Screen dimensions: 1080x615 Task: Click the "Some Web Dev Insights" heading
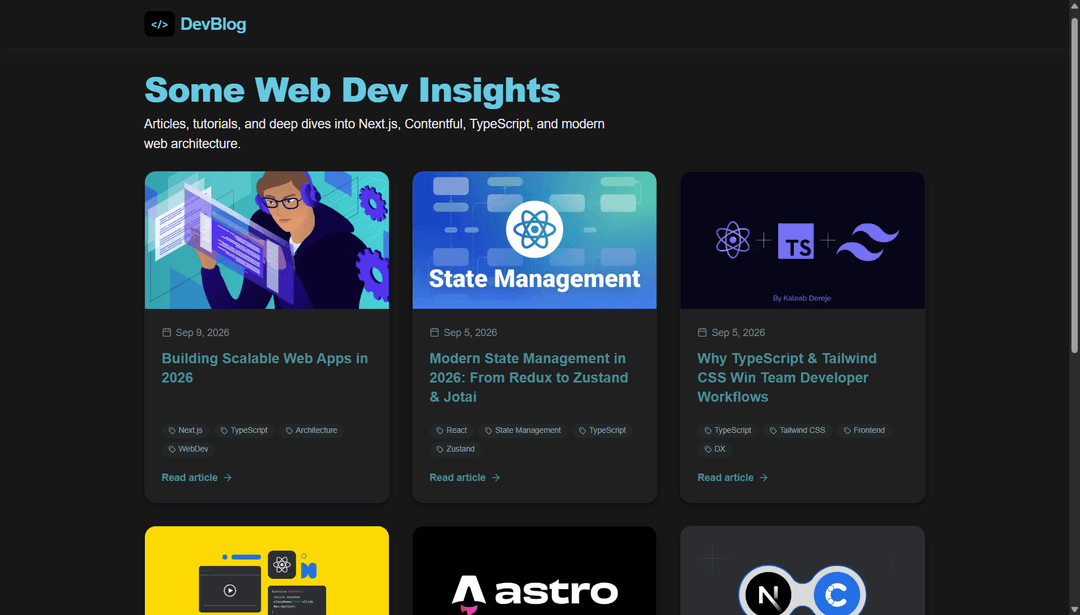point(352,90)
